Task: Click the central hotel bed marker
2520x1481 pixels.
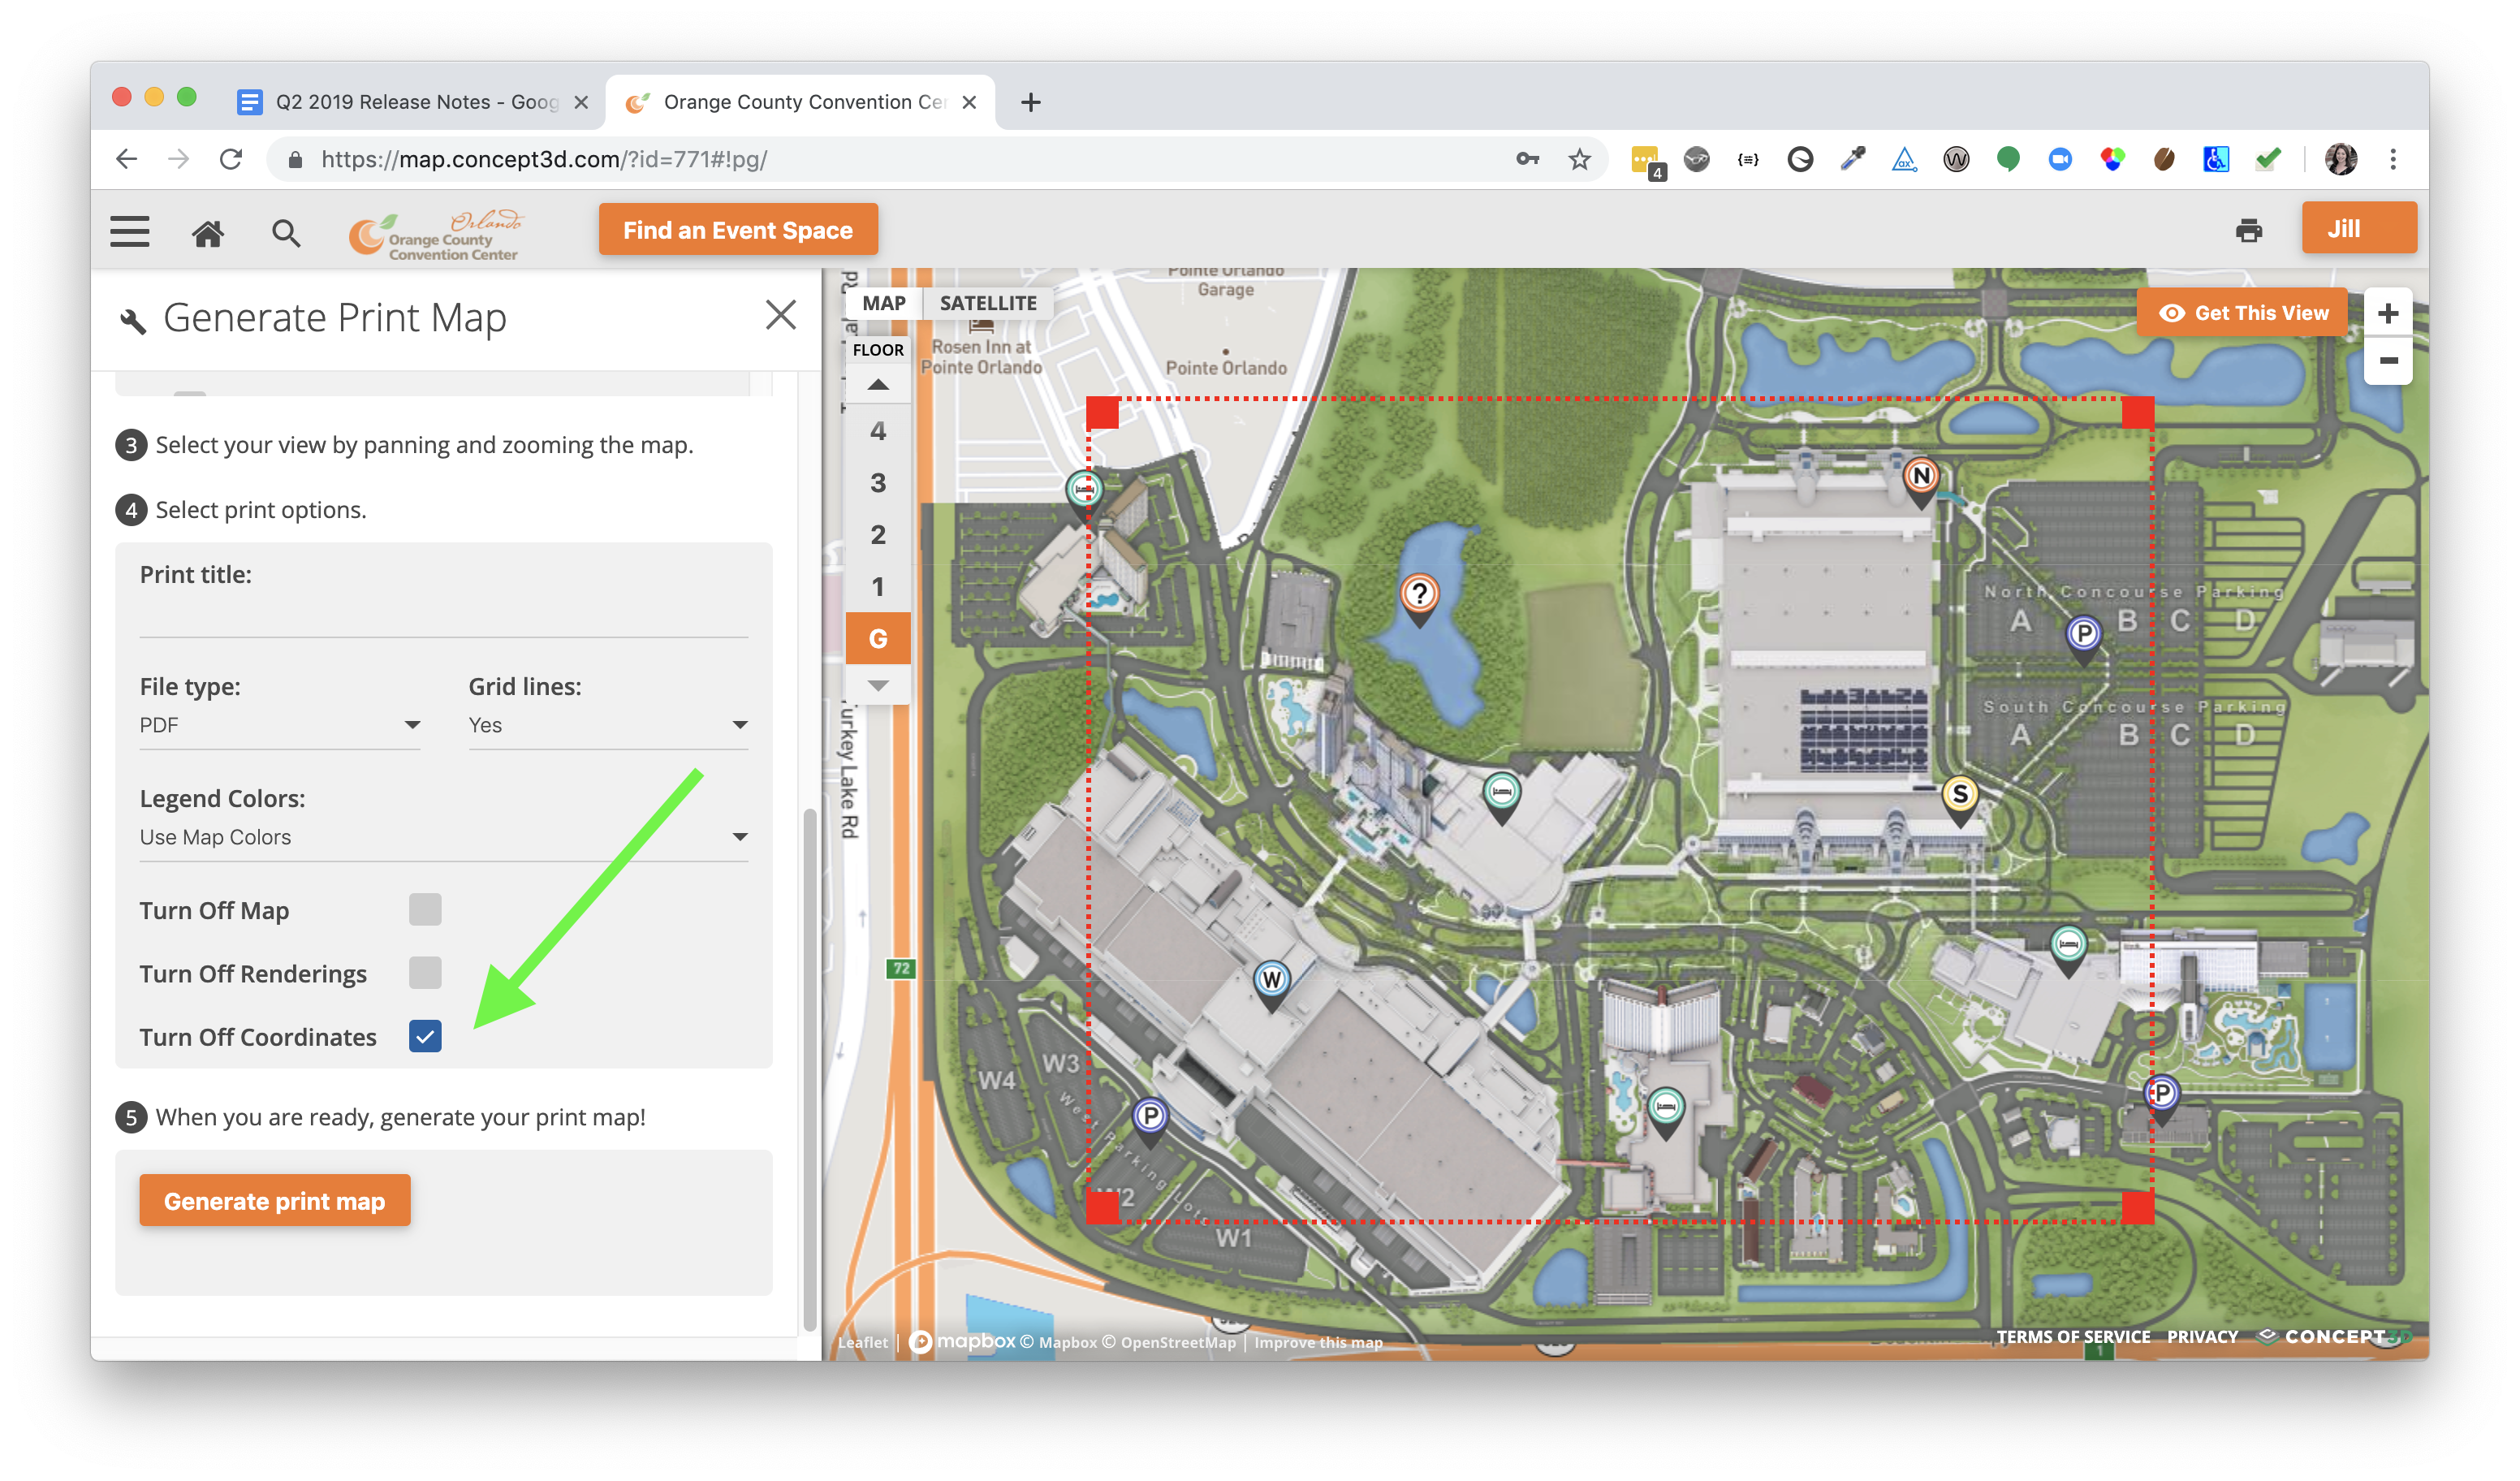Action: [1501, 797]
